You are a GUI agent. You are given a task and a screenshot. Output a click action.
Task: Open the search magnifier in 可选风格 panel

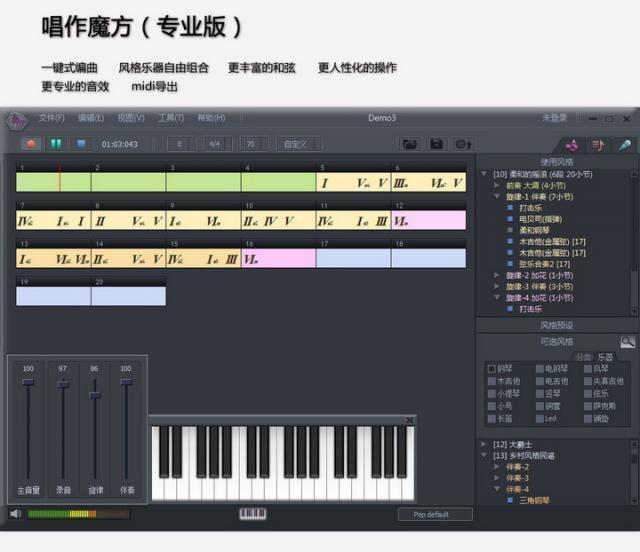627,342
